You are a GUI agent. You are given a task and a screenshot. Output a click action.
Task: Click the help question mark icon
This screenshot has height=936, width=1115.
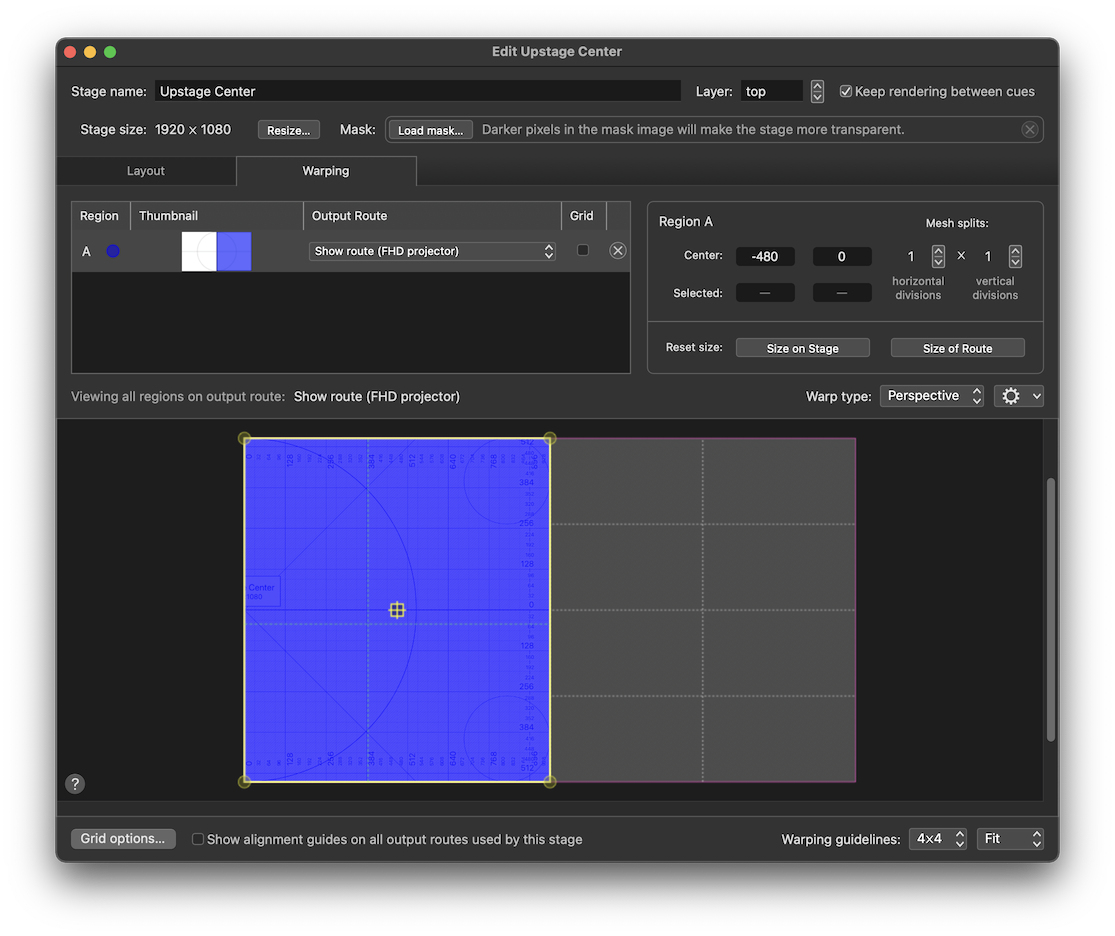click(x=75, y=784)
